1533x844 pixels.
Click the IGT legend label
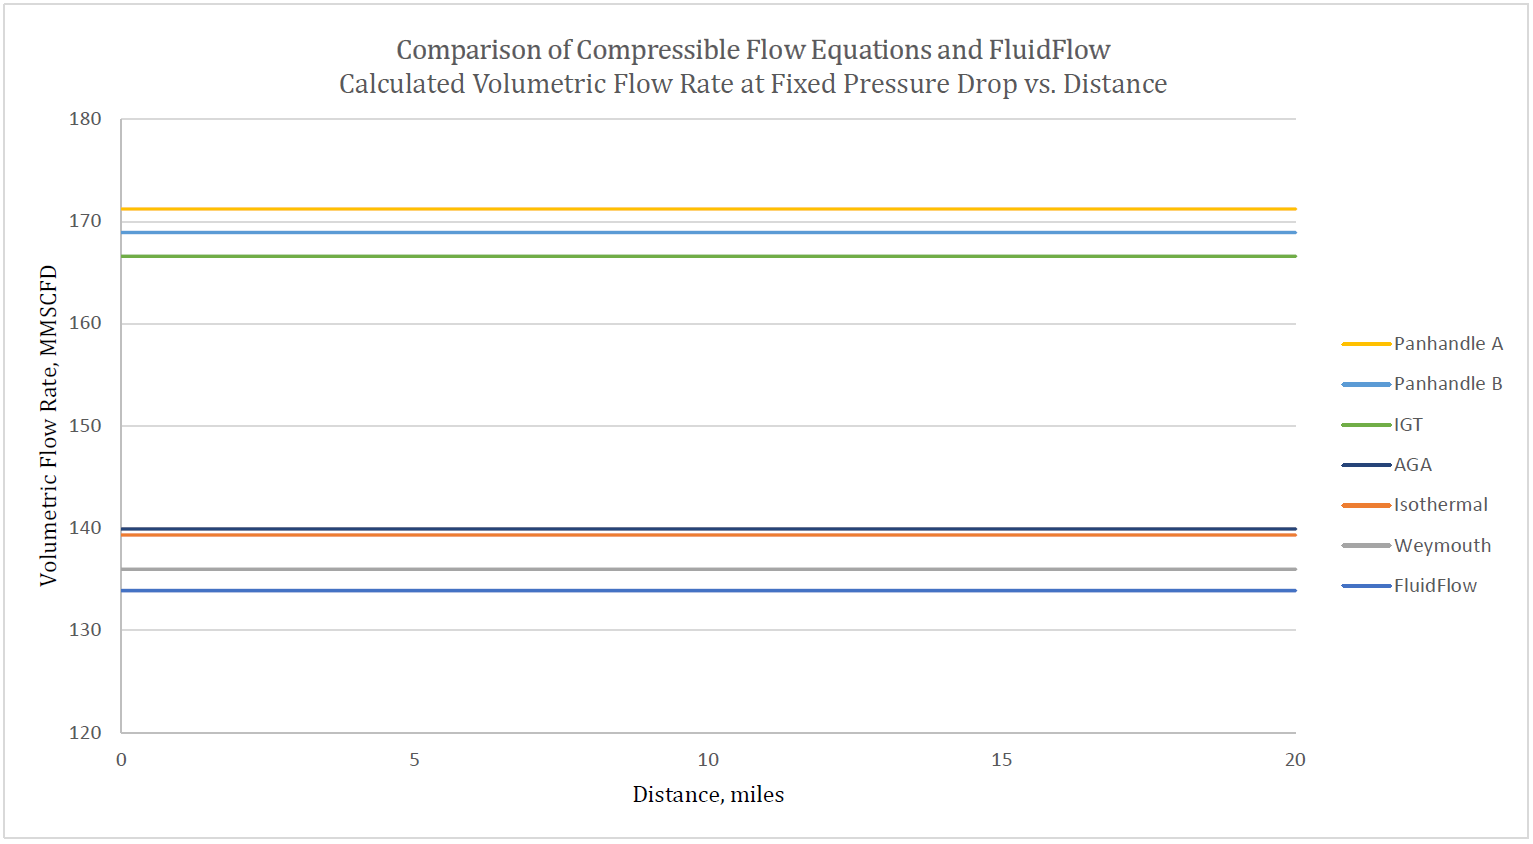tap(1408, 425)
